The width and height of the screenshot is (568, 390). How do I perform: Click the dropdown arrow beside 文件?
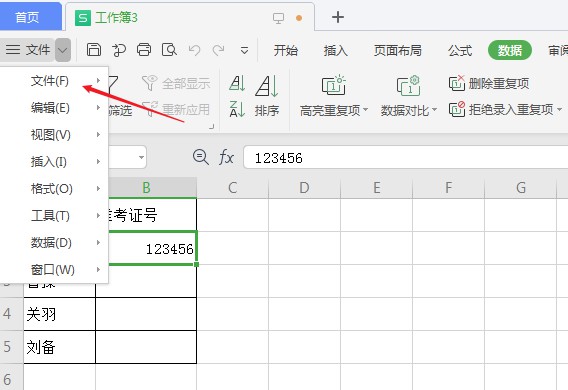(x=63, y=50)
